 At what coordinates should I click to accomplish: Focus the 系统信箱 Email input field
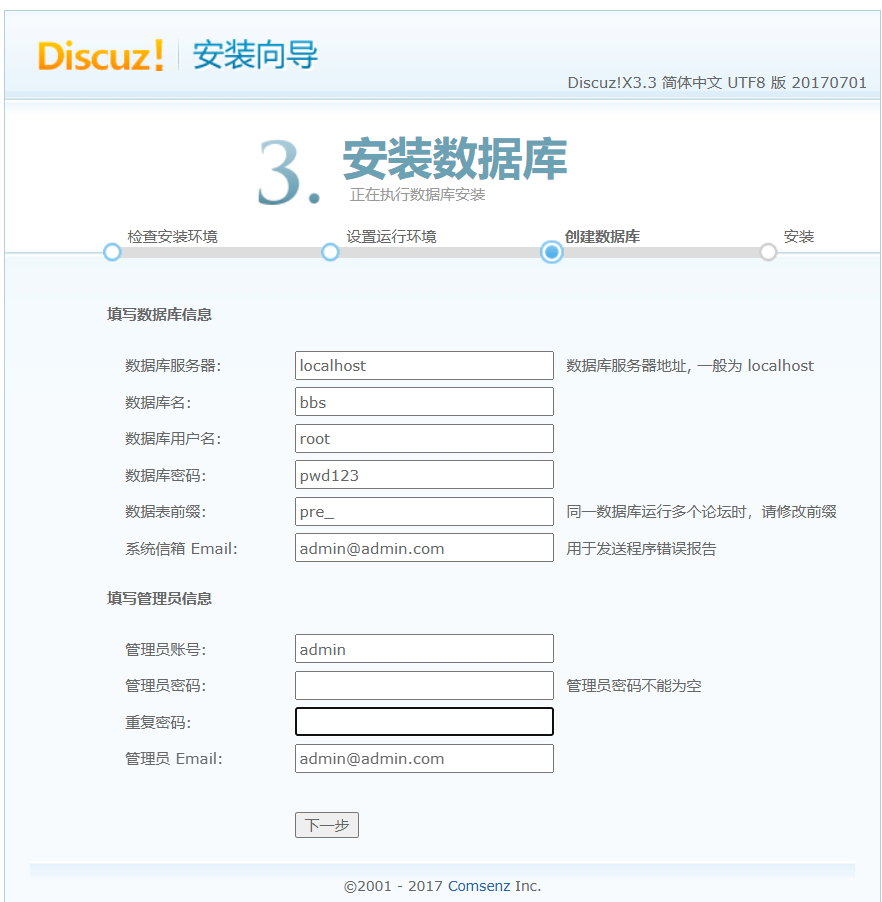(x=425, y=548)
